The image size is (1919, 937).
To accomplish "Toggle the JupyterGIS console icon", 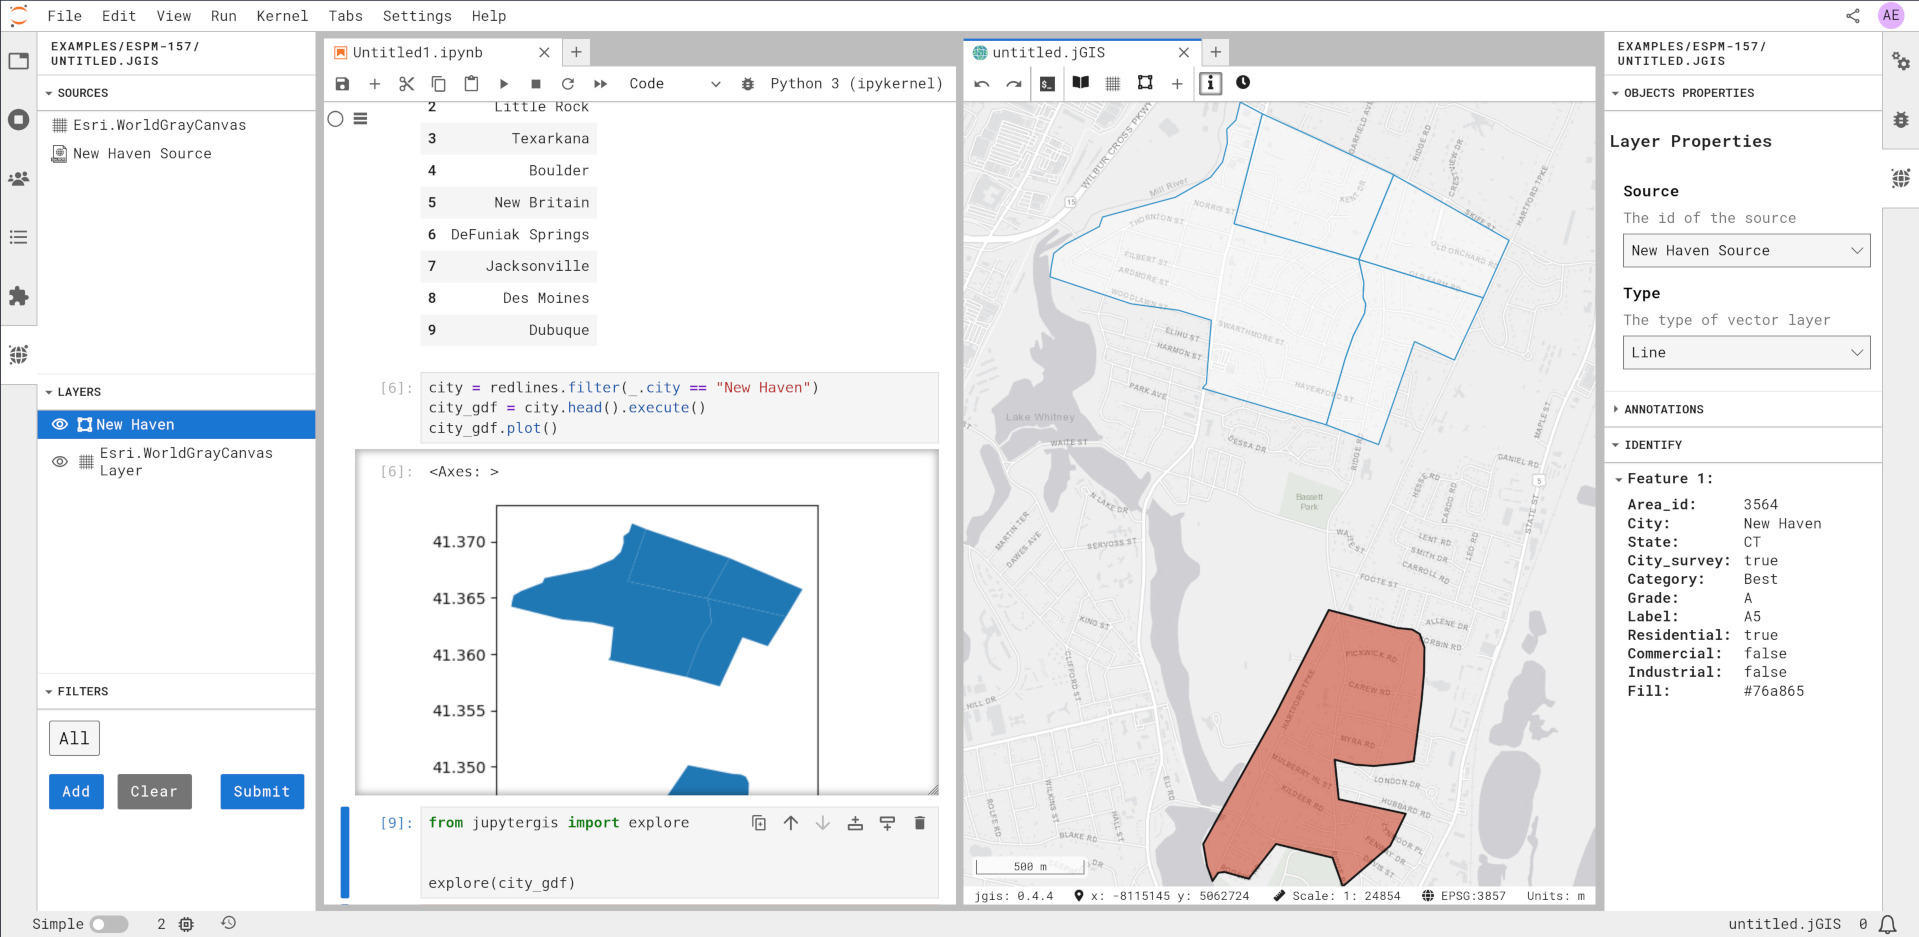I will (x=1047, y=83).
